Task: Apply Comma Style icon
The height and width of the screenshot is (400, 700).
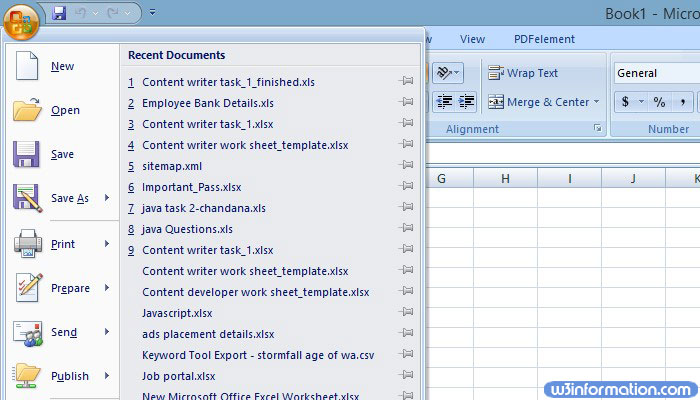Action: [683, 102]
